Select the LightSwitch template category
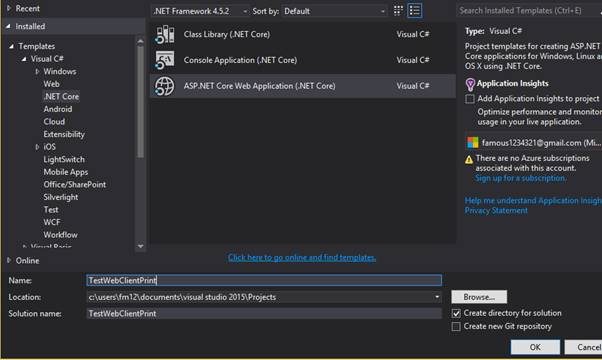602x360 pixels. click(x=64, y=159)
